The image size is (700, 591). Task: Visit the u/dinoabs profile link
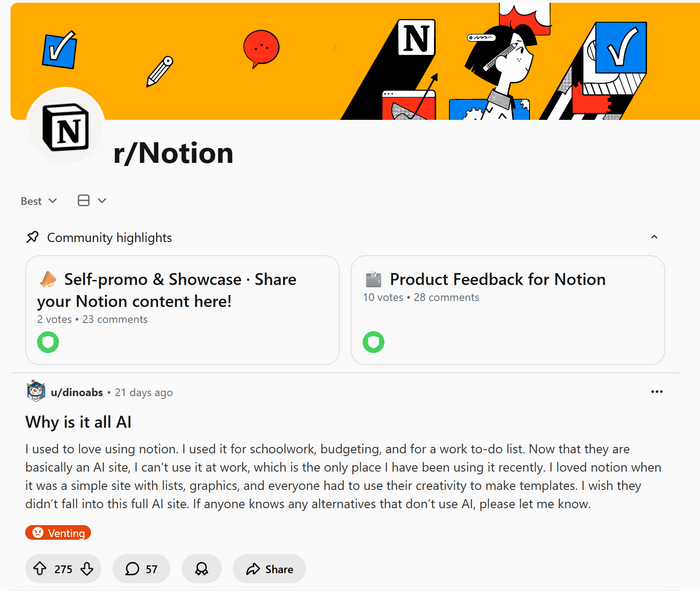79,392
